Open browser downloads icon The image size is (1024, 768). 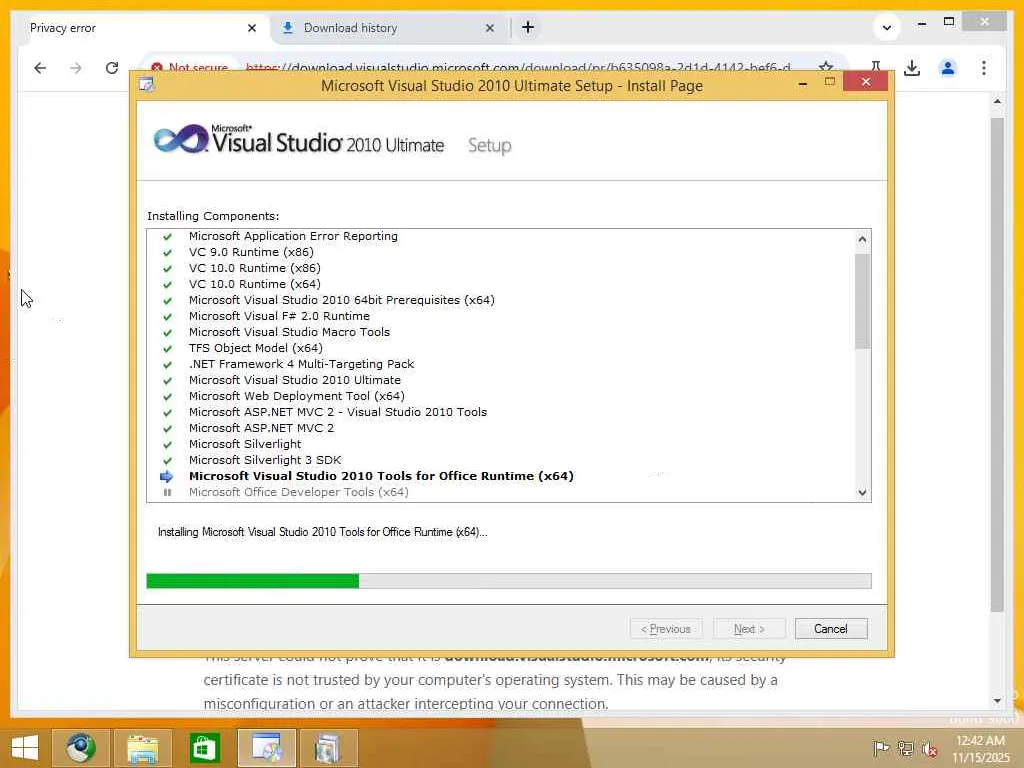[x=912, y=68]
